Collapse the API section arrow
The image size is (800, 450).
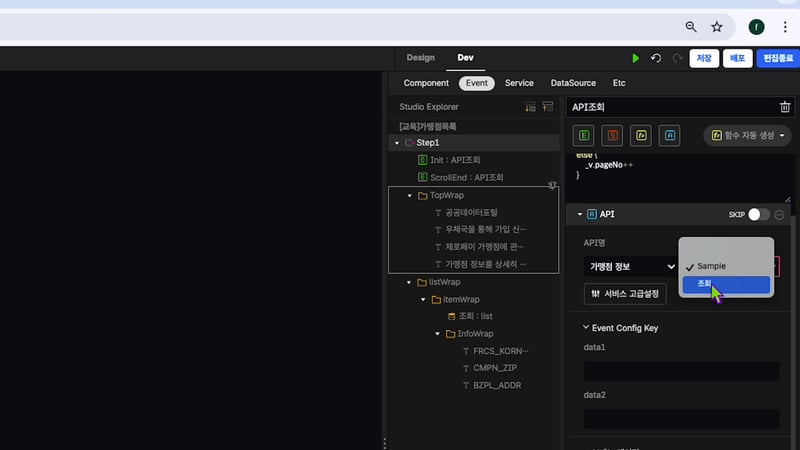[580, 214]
